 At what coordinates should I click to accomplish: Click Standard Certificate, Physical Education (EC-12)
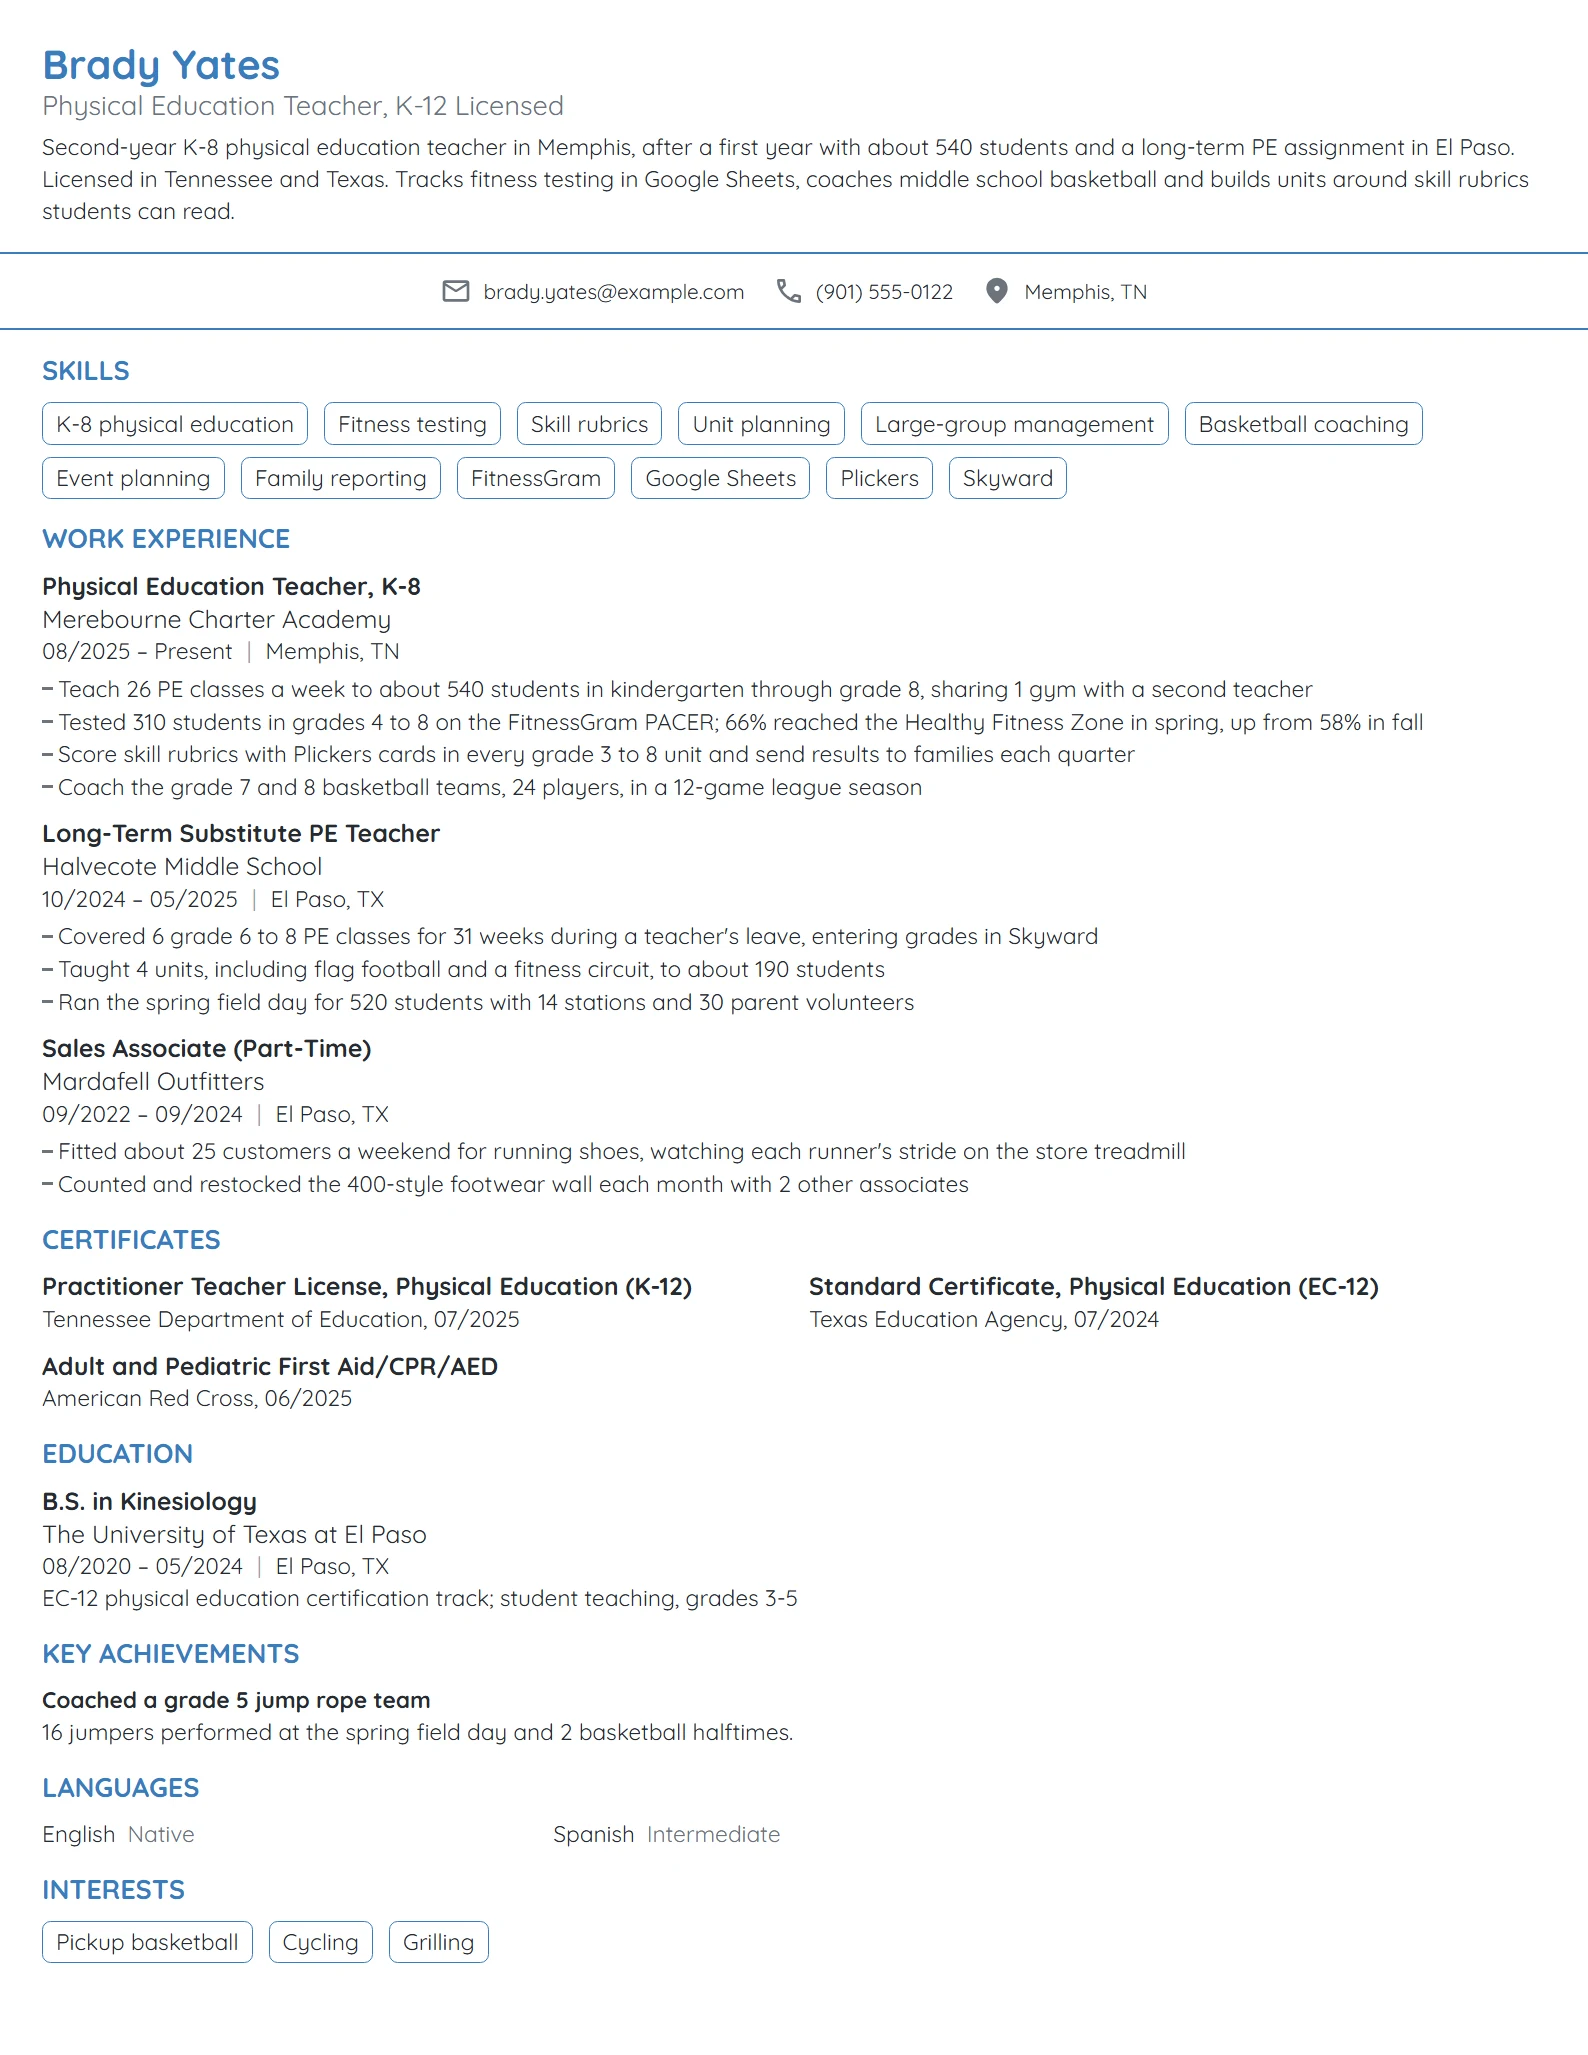1094,1287
